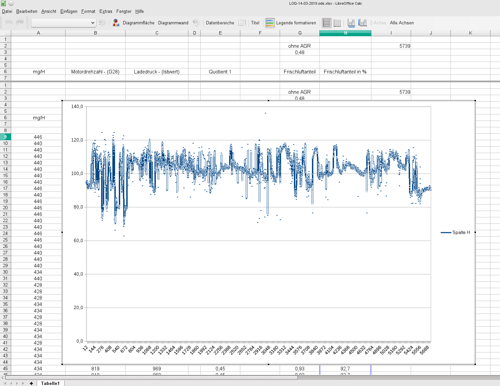Click the 140,0 y-axis label in chart
The width and height of the screenshot is (500, 386).
point(77,107)
